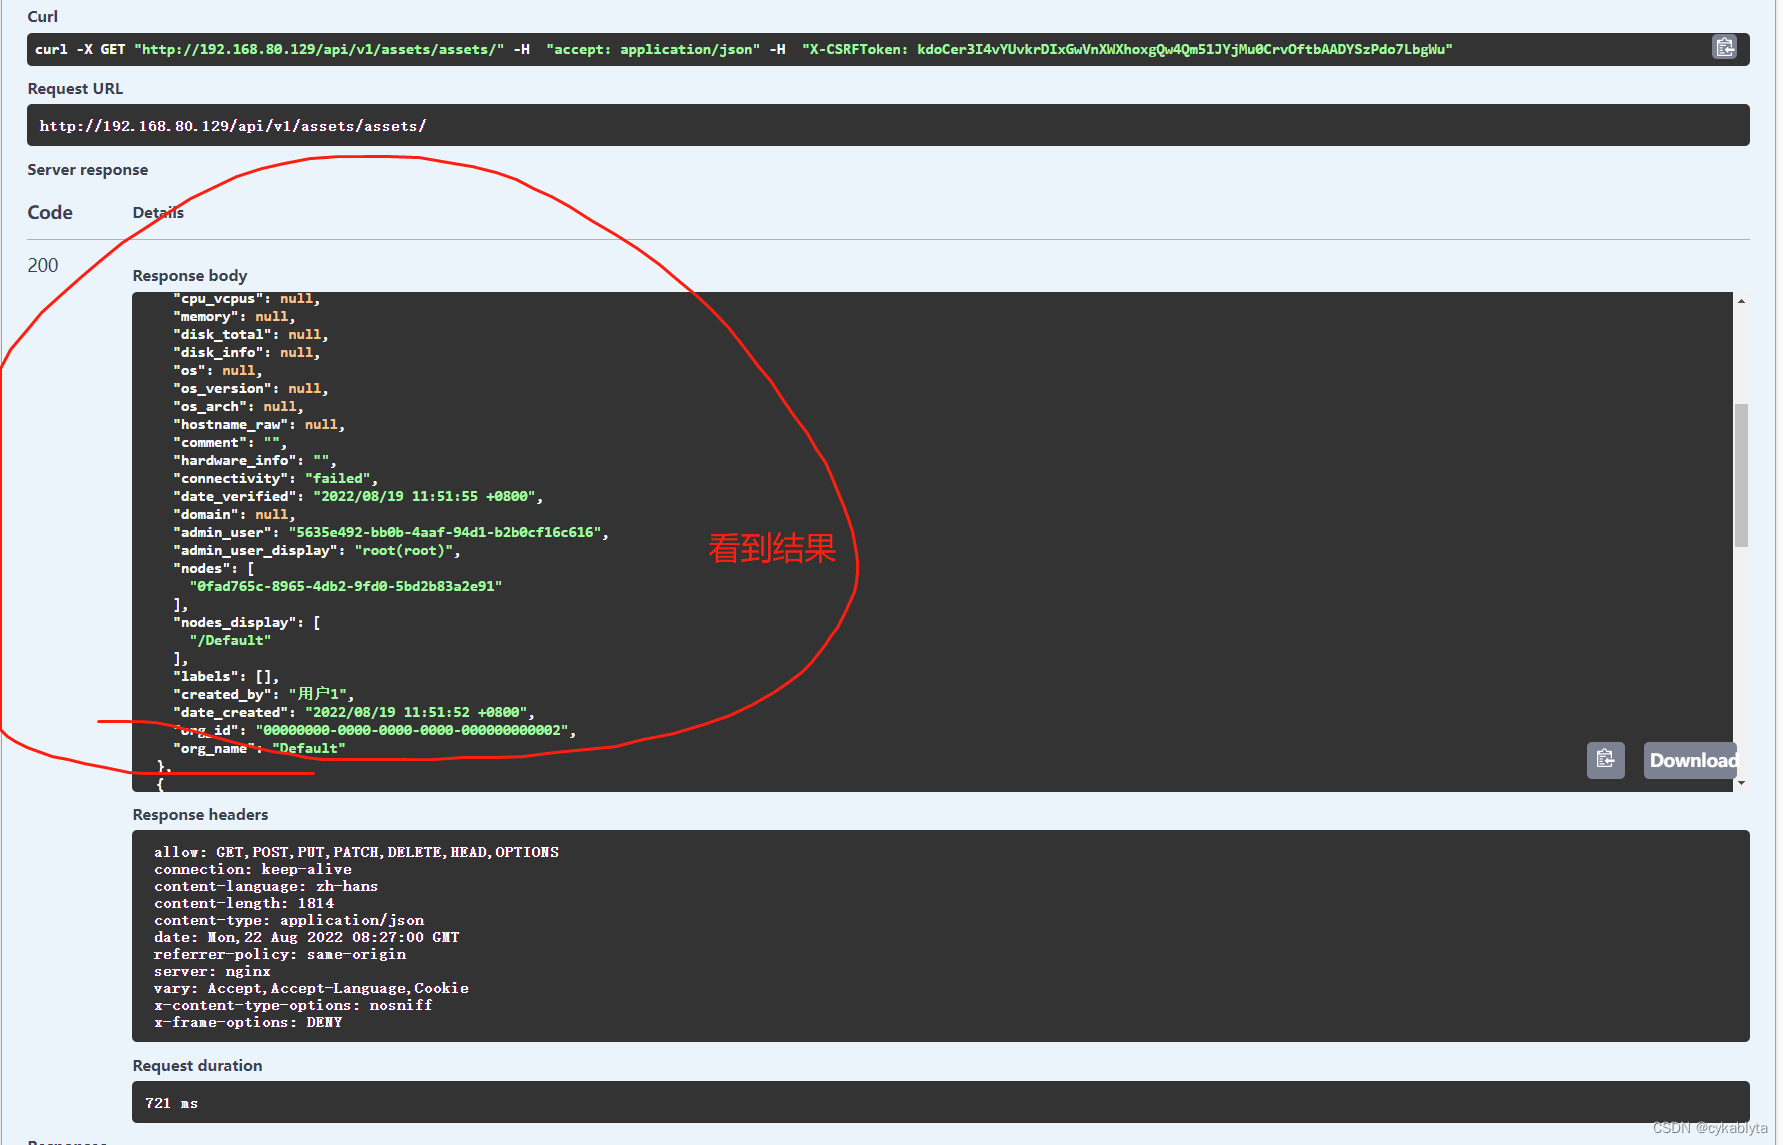This screenshot has width=1783, height=1145.
Task: Click the x-frame-options: DENY header
Action: (248, 1022)
